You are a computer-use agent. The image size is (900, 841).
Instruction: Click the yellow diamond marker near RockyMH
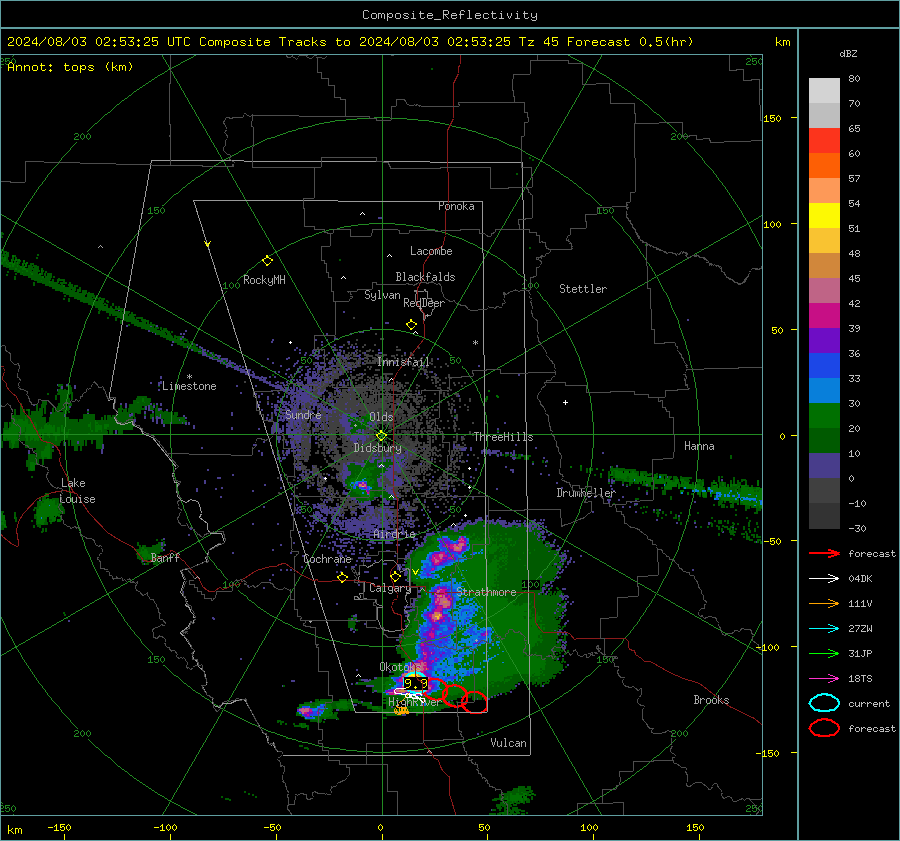tap(267, 261)
